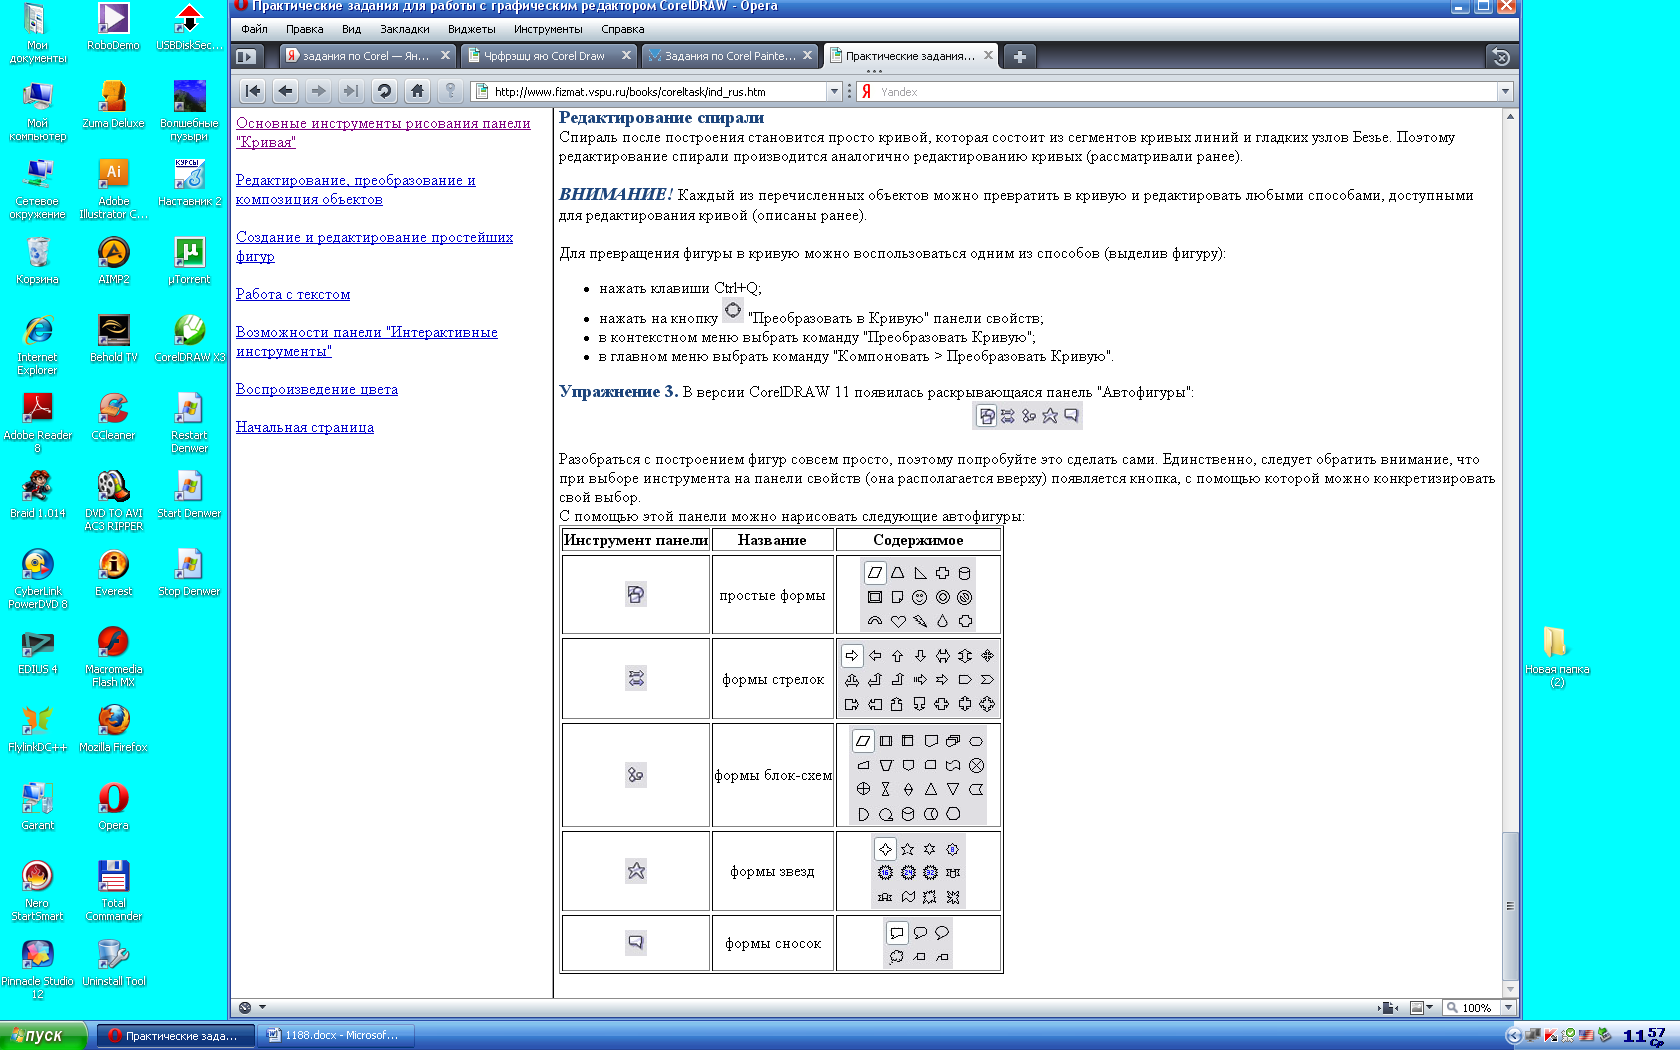The image size is (1680, 1050).
Task: Open the Инструменты menu
Action: point(548,29)
